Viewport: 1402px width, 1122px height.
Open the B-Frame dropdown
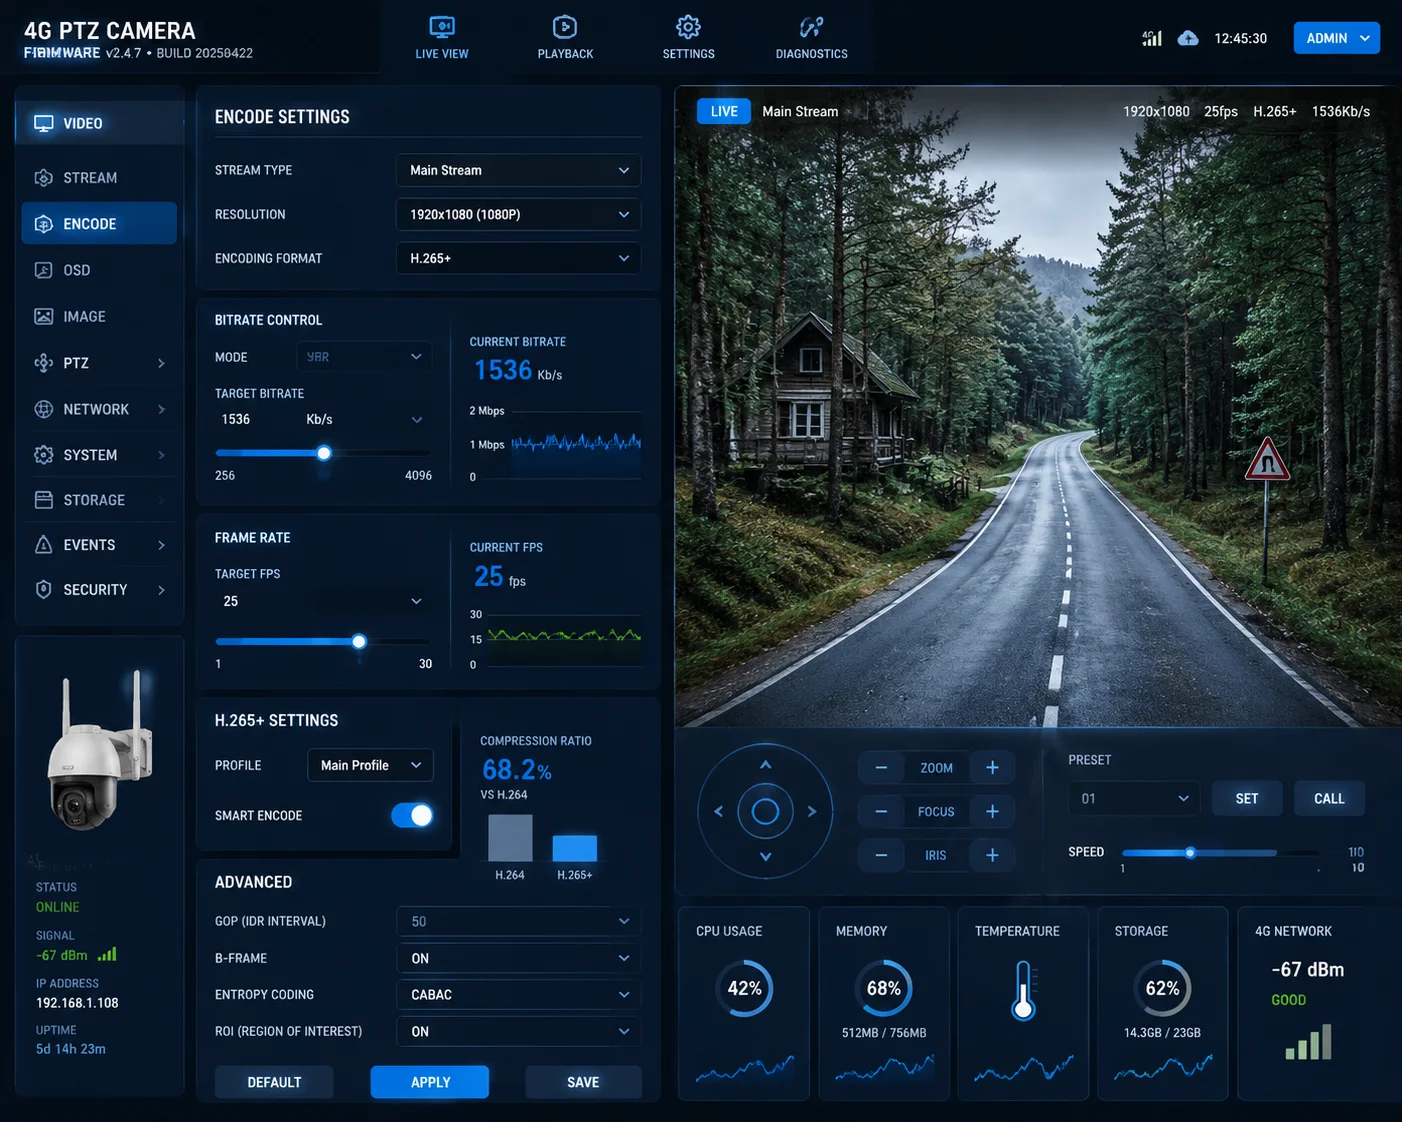coord(518,958)
